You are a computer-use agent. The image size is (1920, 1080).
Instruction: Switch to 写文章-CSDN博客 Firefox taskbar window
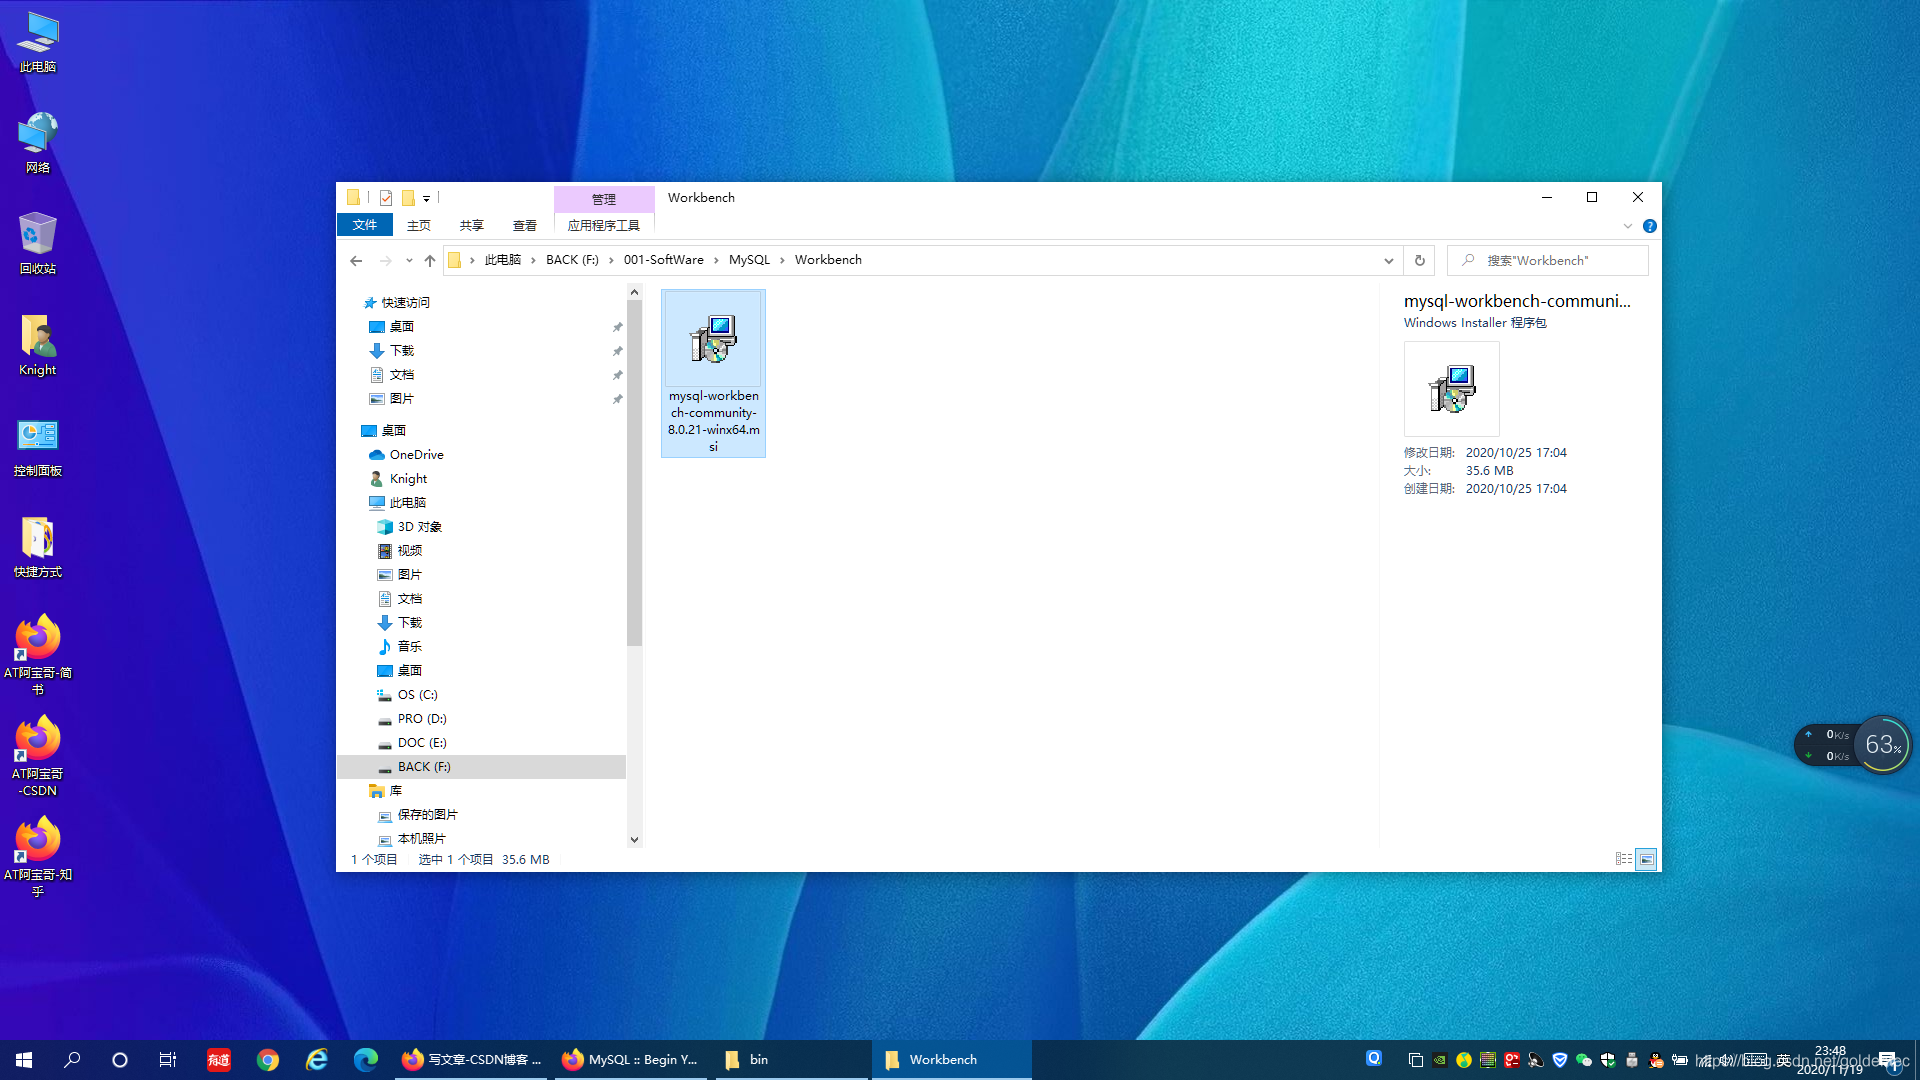click(x=471, y=1060)
